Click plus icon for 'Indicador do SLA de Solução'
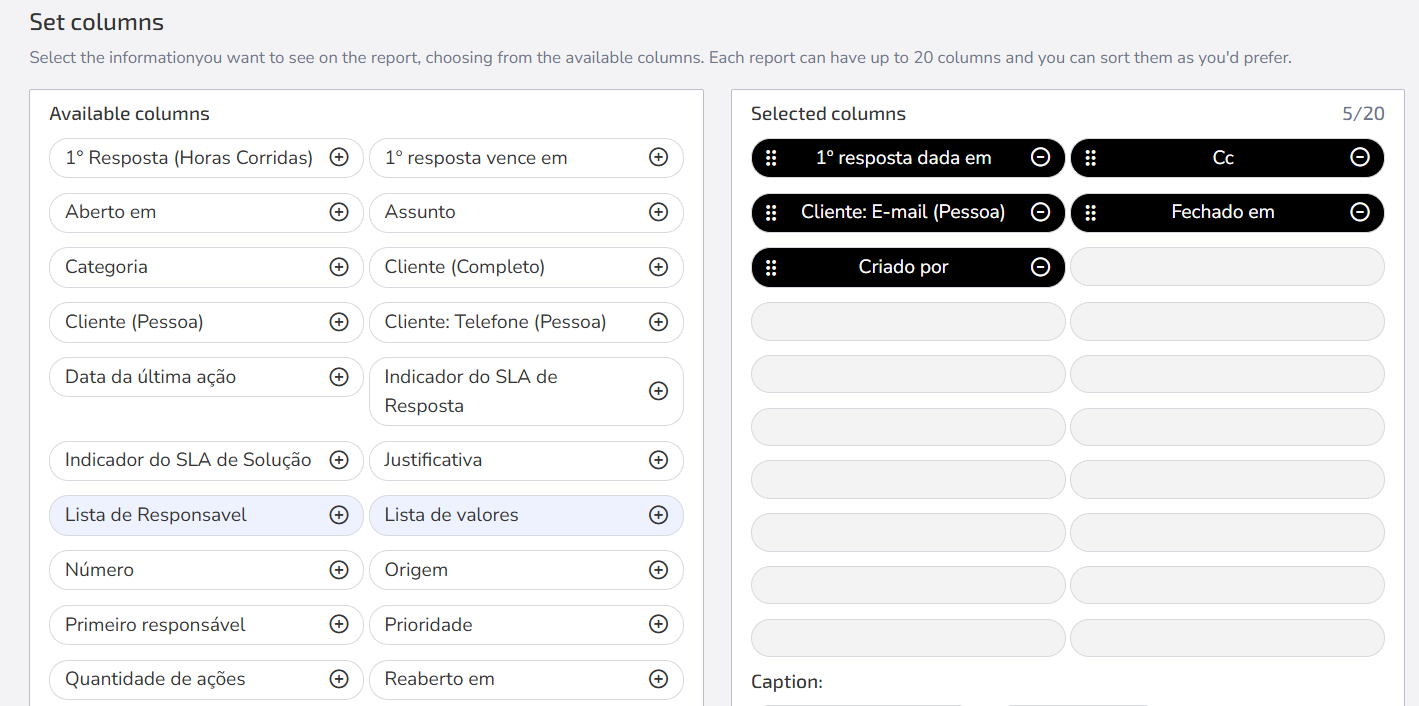Image resolution: width=1419 pixels, height=706 pixels. [339, 460]
